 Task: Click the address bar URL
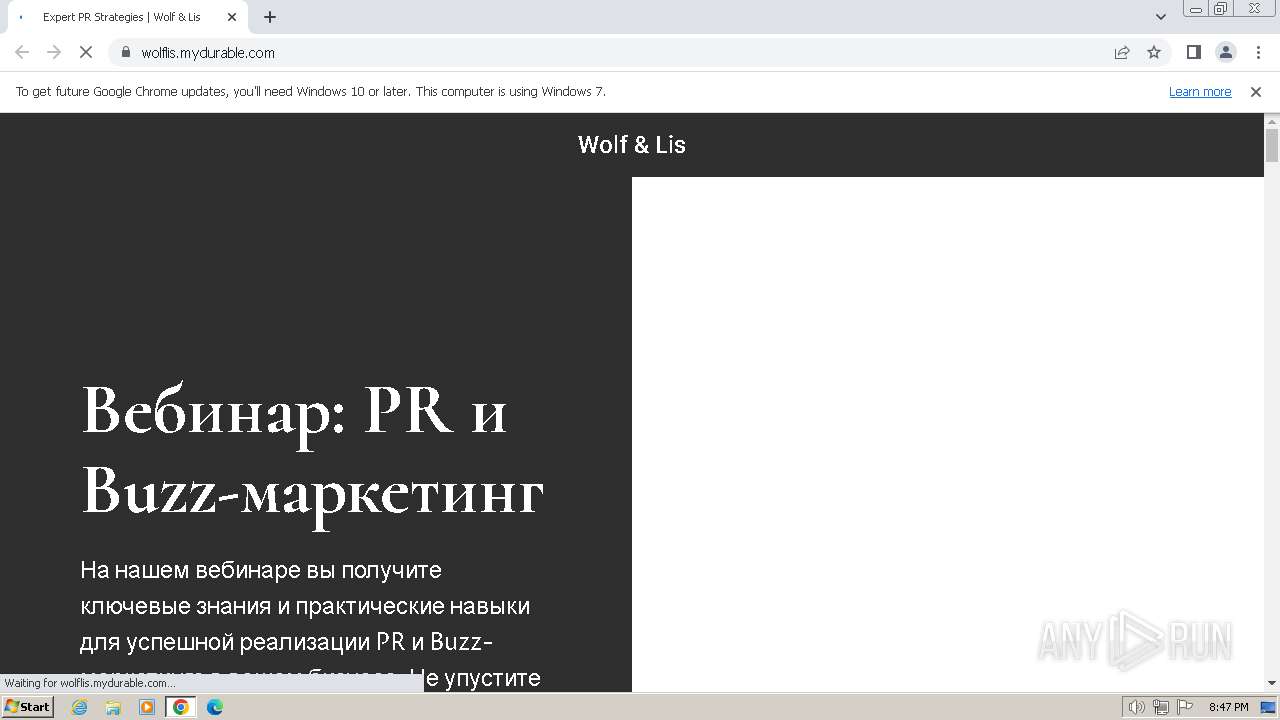click(x=208, y=52)
